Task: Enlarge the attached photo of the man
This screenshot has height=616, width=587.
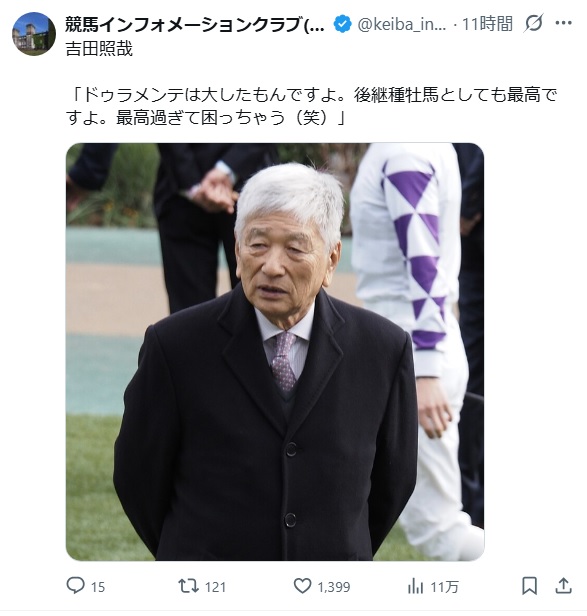Action: pyautogui.click(x=275, y=352)
